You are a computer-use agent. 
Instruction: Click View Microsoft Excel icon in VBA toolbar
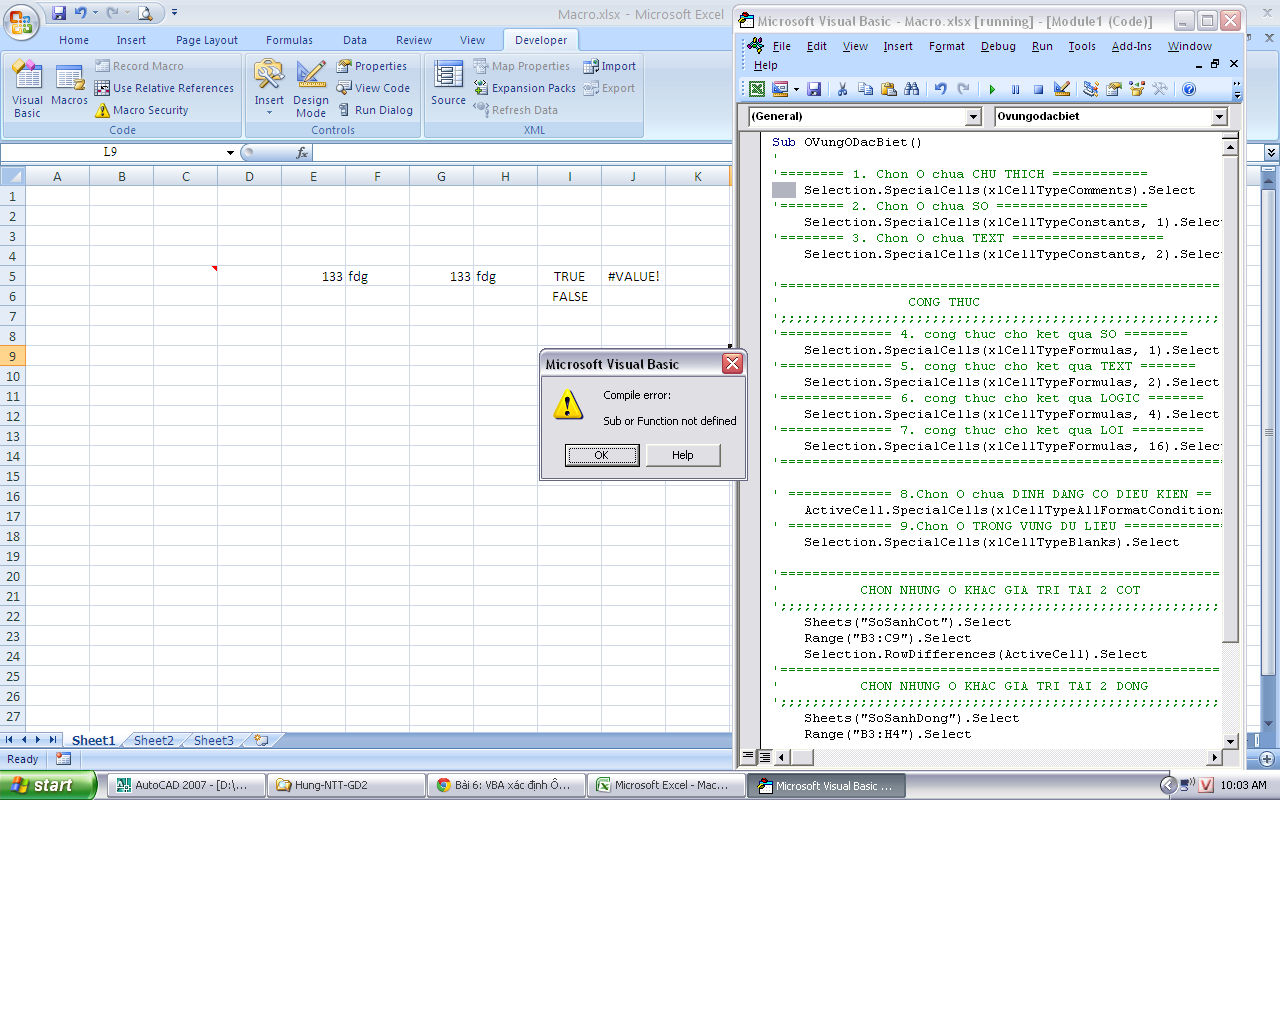tap(758, 89)
